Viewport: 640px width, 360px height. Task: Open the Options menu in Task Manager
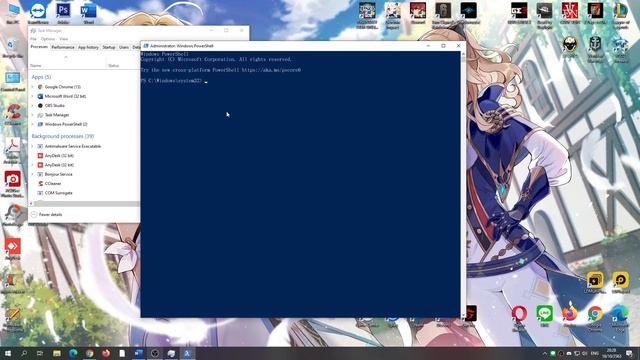pyautogui.click(x=48, y=39)
